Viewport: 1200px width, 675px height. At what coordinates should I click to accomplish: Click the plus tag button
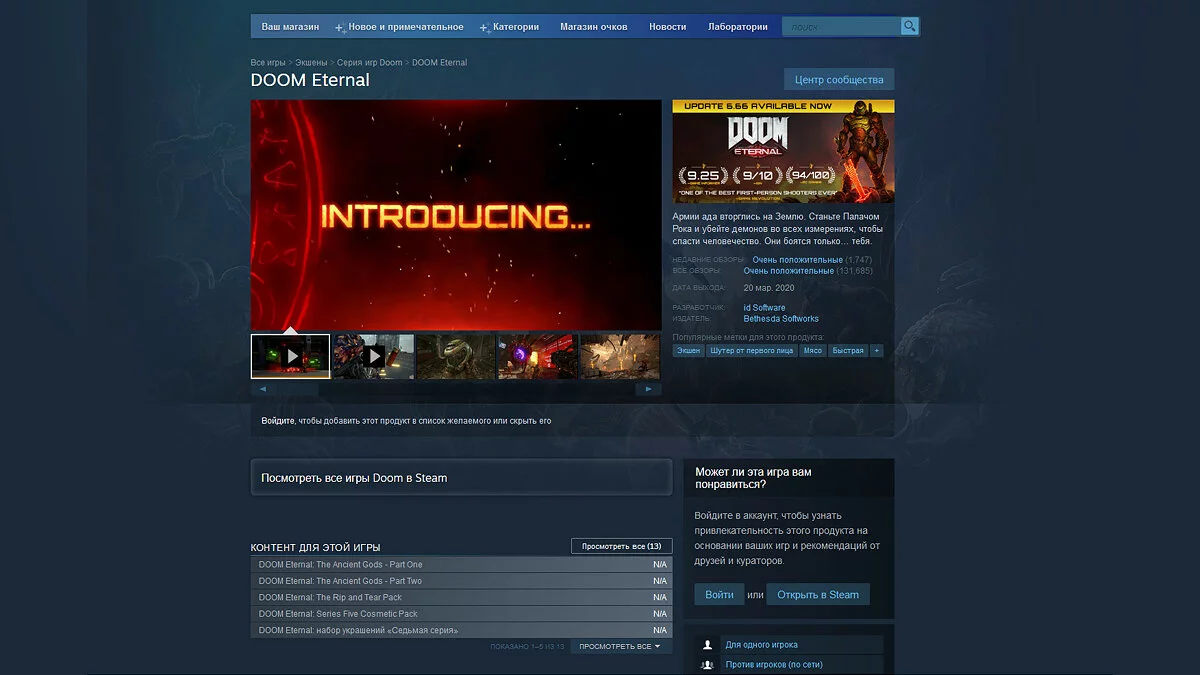point(876,351)
